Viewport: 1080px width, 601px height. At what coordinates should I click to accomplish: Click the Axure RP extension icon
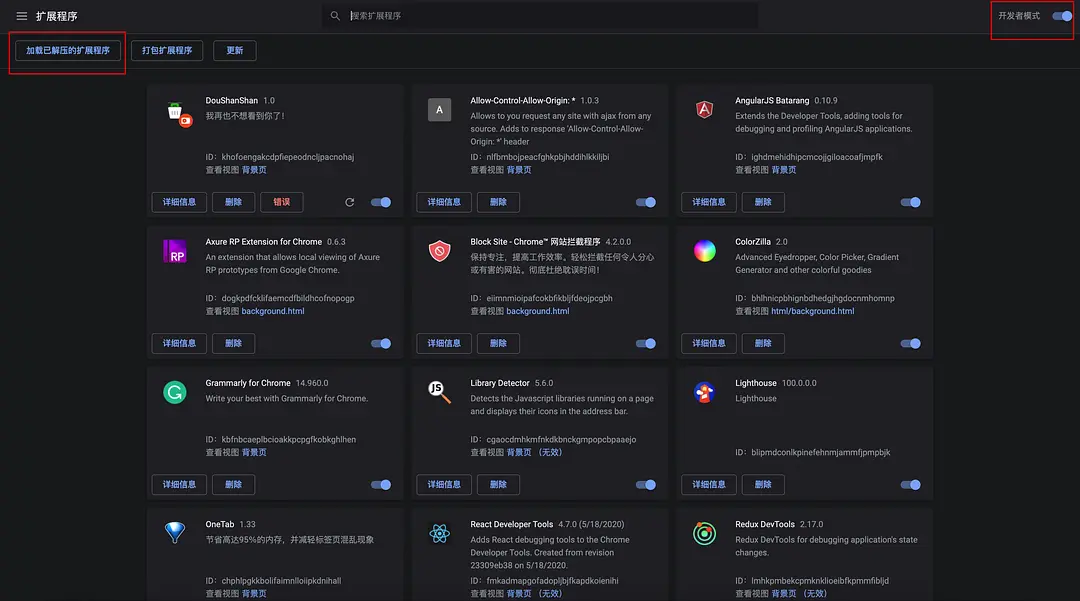pyautogui.click(x=175, y=251)
